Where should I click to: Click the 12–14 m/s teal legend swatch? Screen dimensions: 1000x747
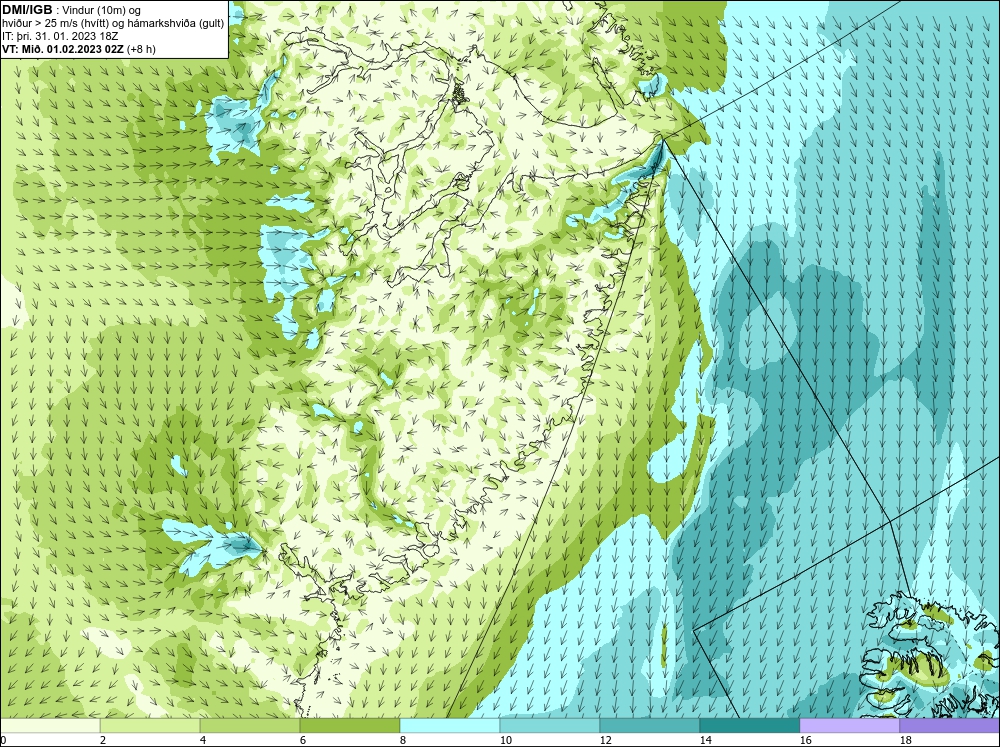649,726
